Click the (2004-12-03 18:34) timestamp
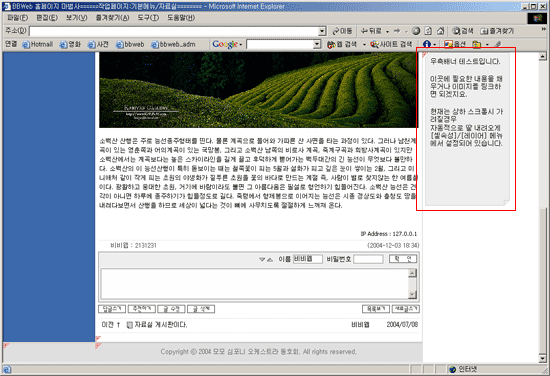The image size is (550, 376). pos(393,246)
